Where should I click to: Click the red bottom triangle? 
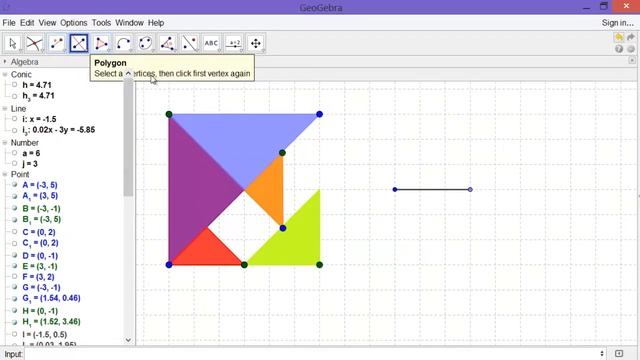(207, 252)
